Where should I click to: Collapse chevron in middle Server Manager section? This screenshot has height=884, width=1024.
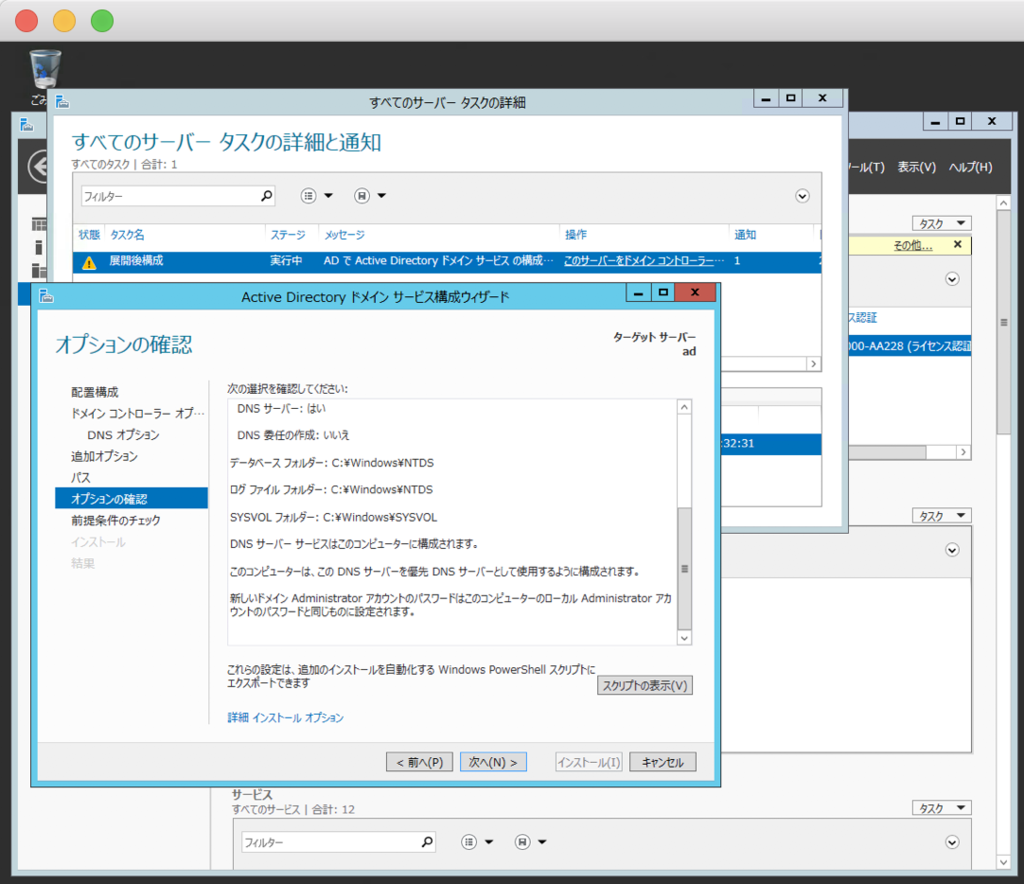[x=952, y=550]
